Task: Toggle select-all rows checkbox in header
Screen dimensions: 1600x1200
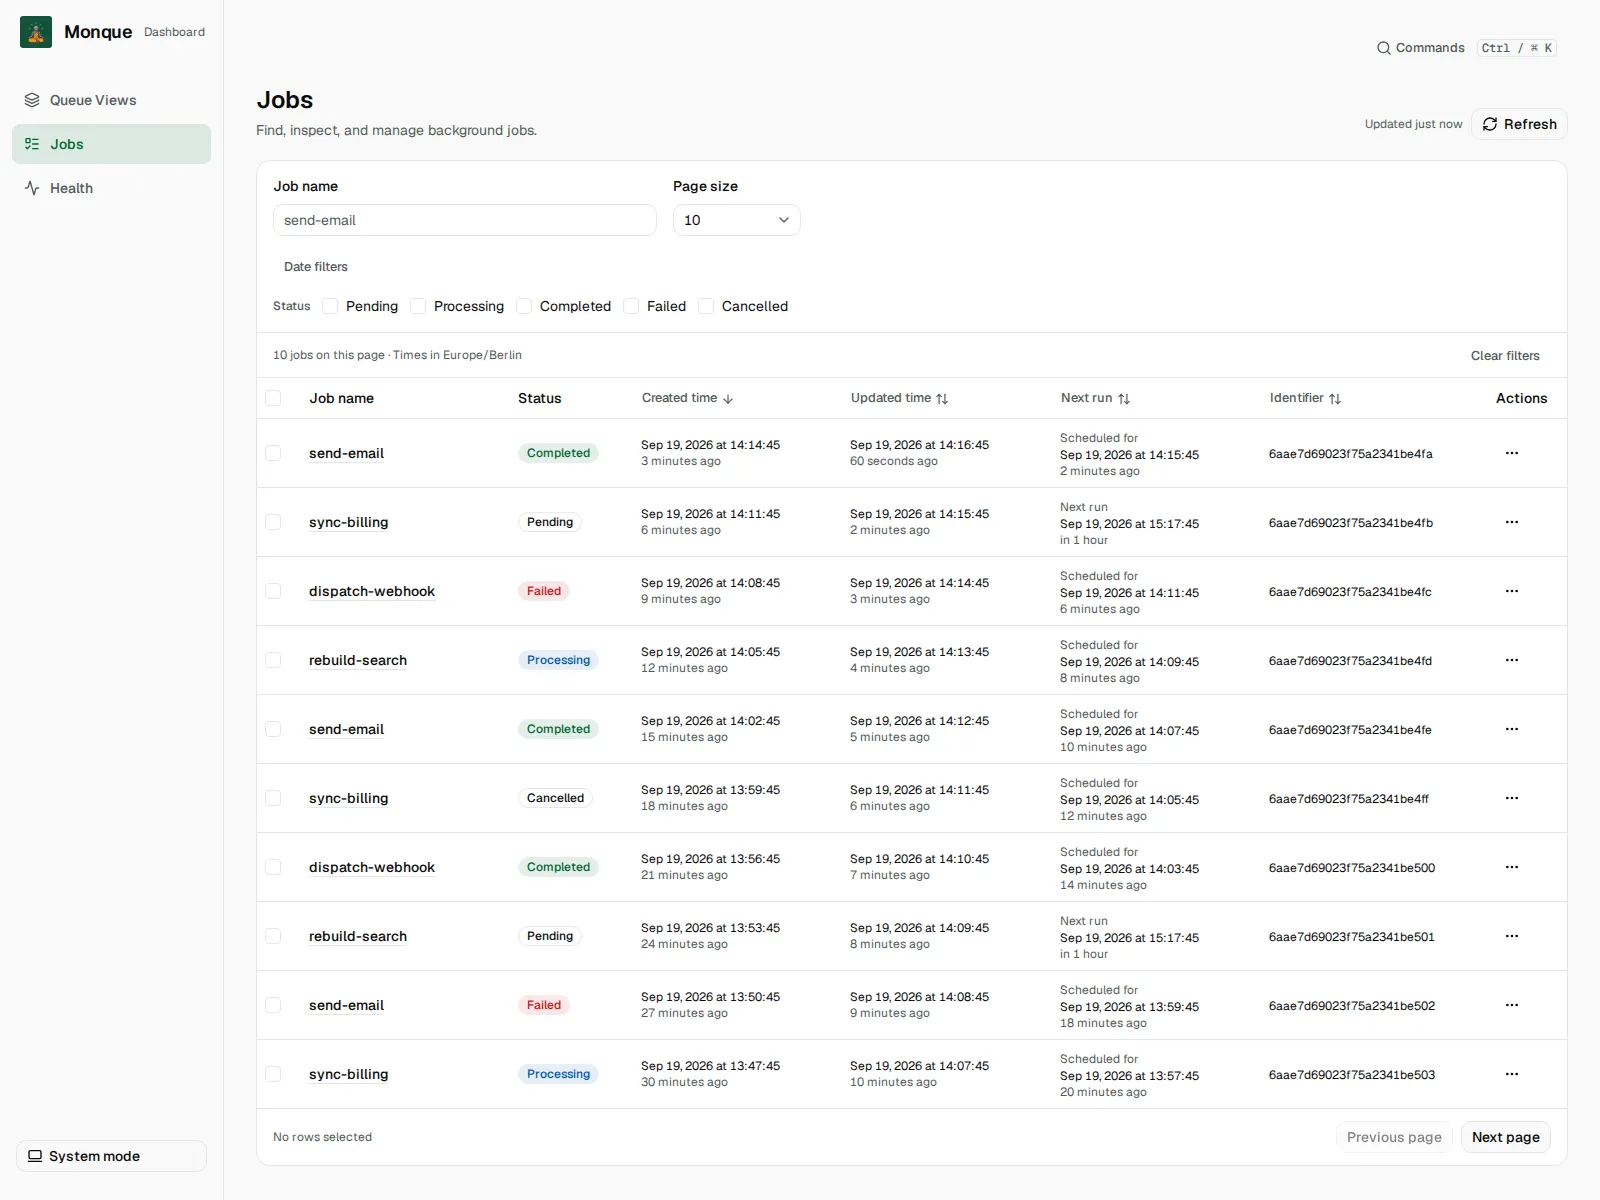Action: 273,398
